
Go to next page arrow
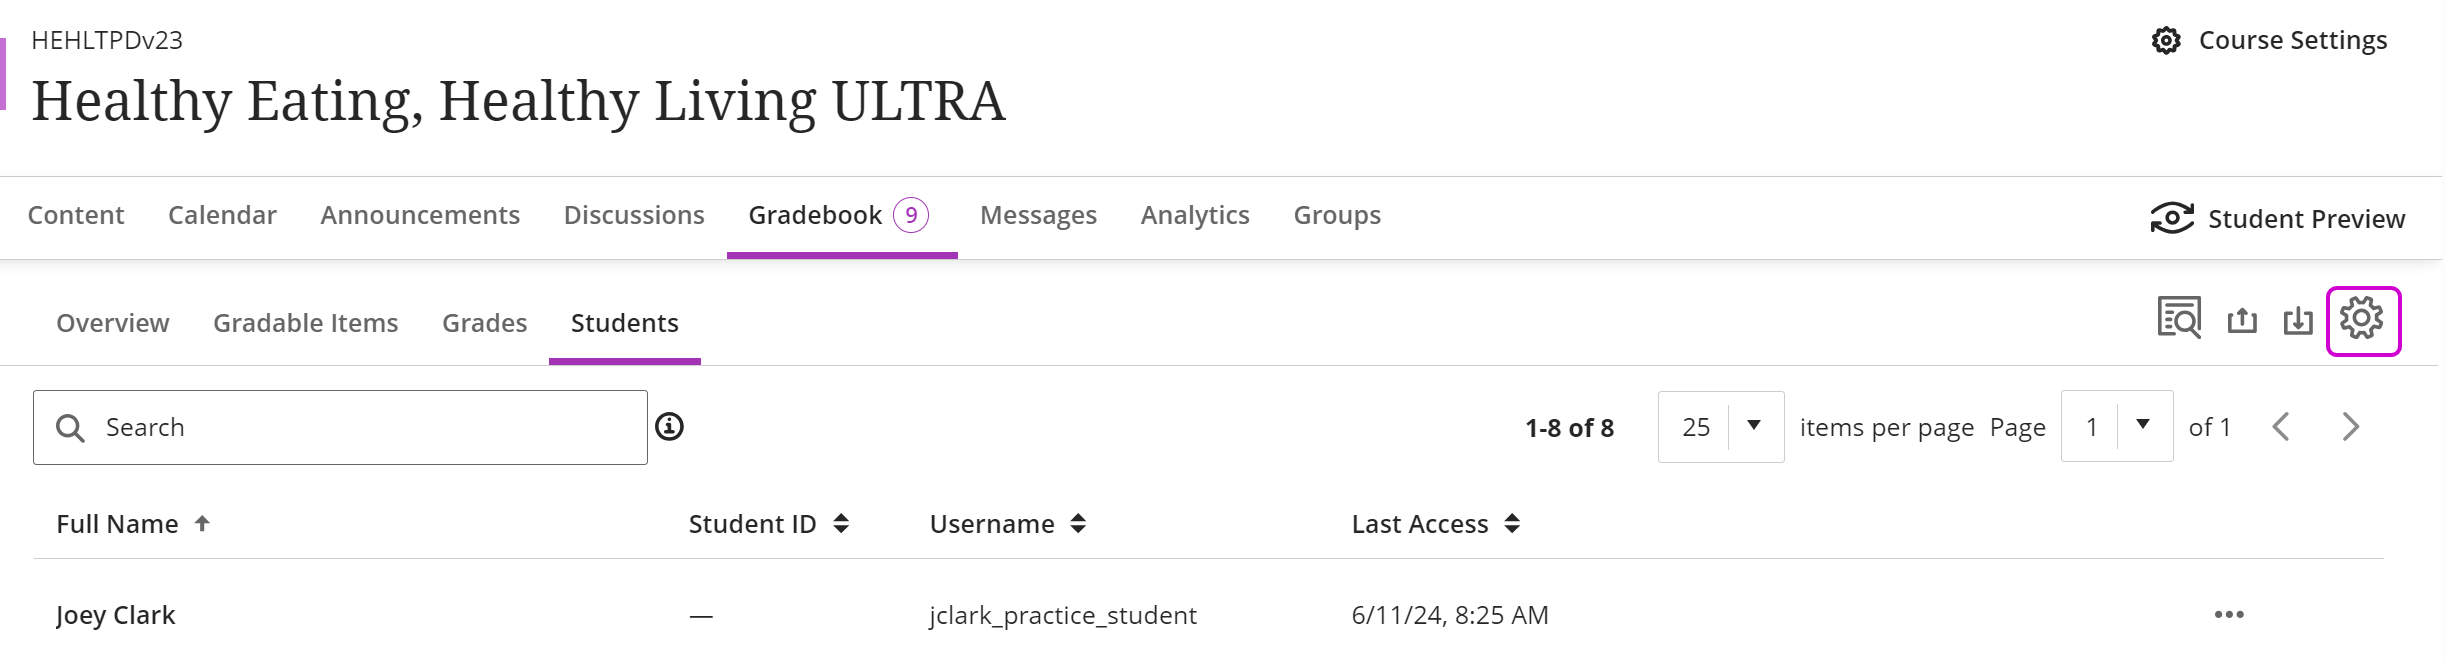(x=2351, y=427)
